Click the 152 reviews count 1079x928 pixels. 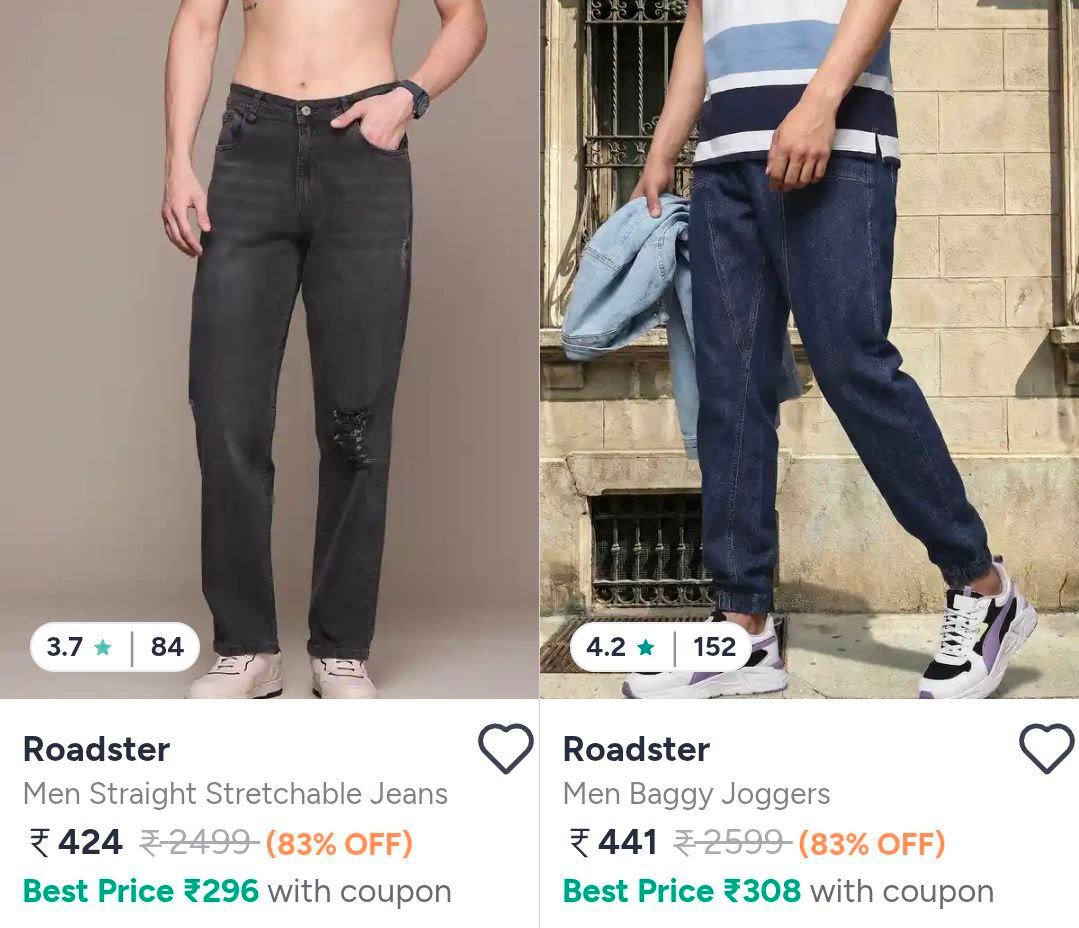click(714, 647)
